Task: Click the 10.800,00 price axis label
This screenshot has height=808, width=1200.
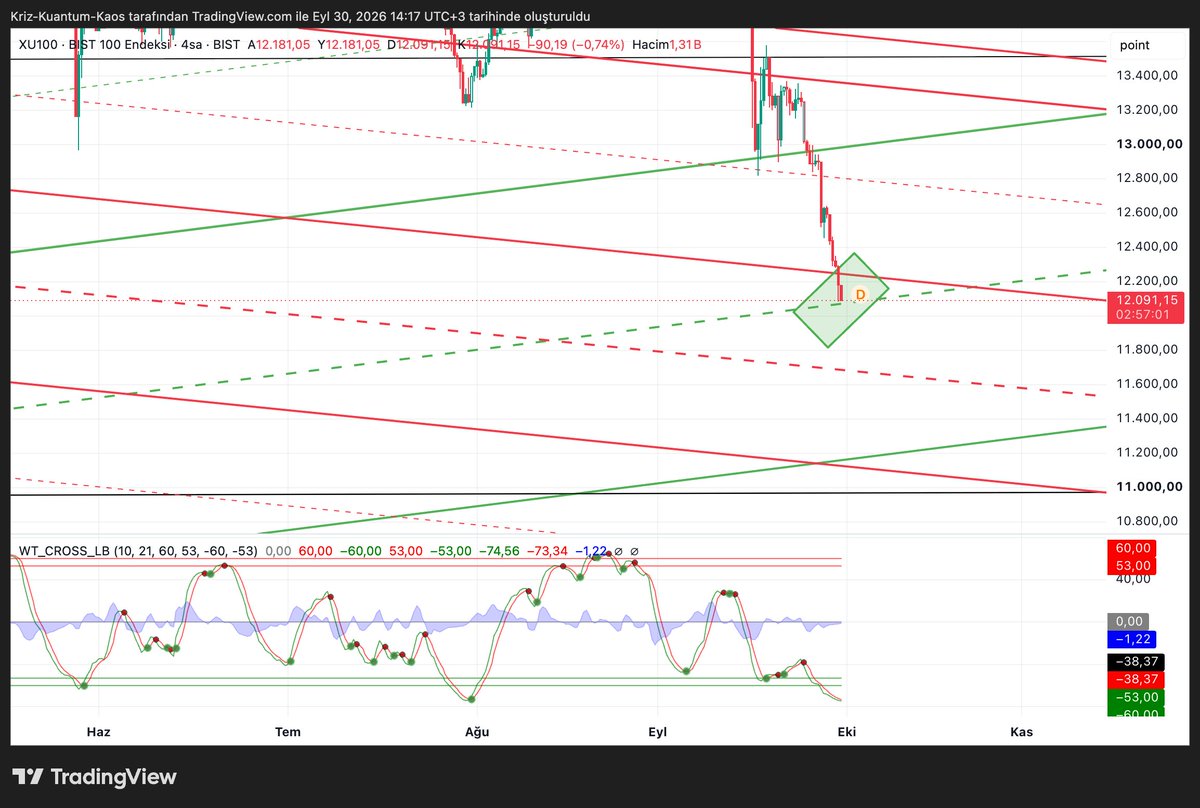Action: (x=1148, y=521)
